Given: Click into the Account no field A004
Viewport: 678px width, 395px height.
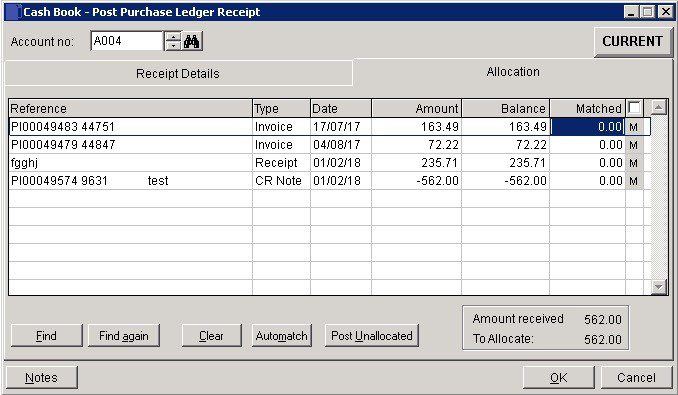Looking at the screenshot, I should click(x=126, y=41).
